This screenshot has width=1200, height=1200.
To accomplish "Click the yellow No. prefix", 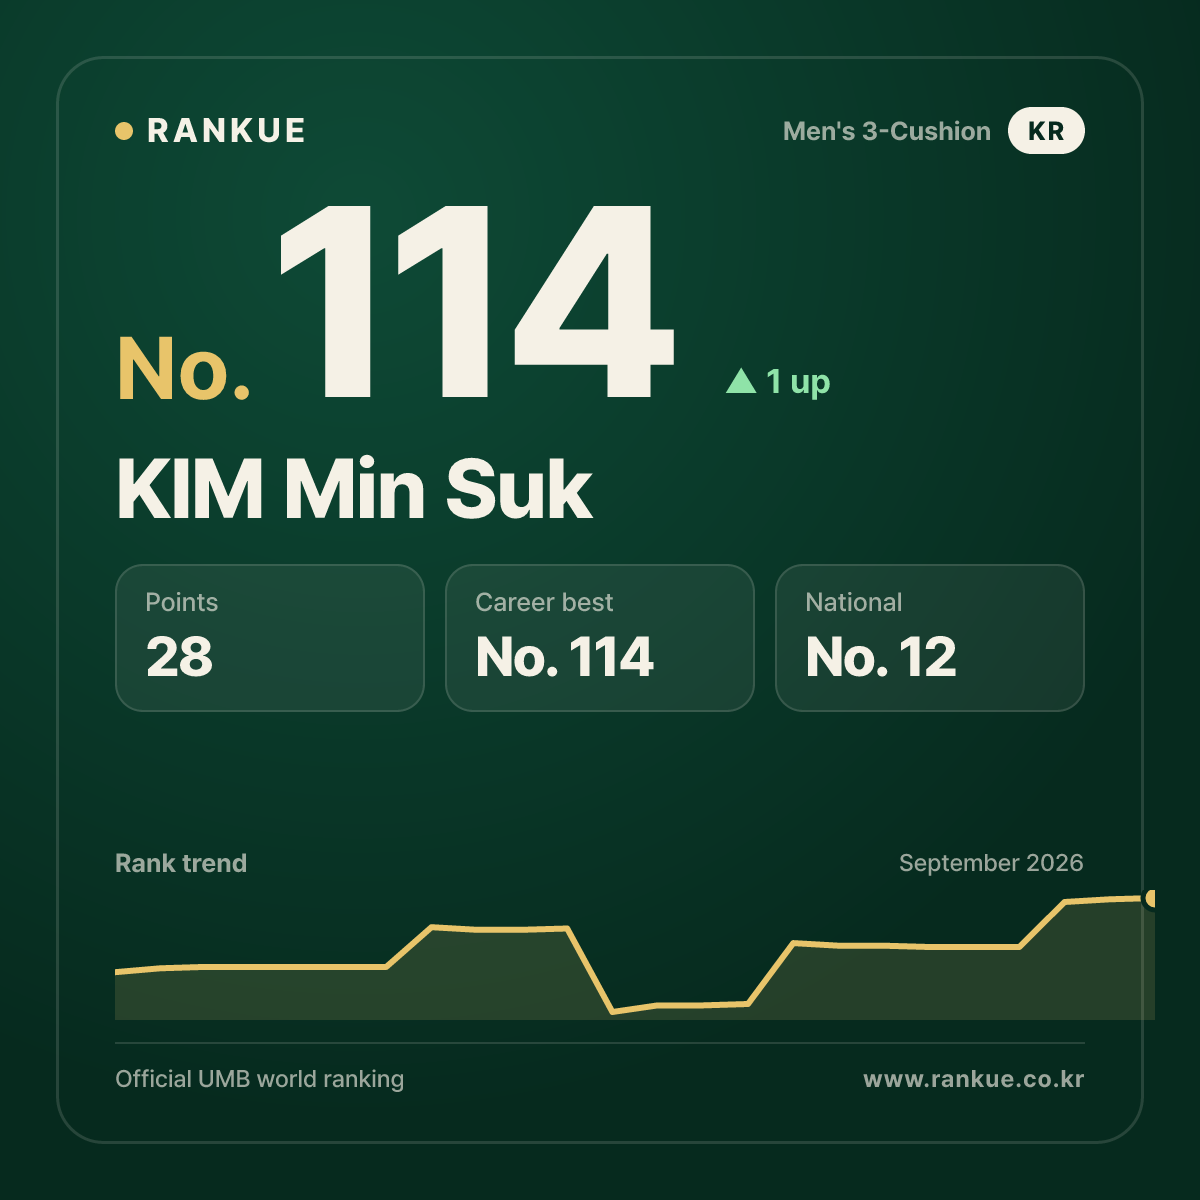I will tap(184, 369).
